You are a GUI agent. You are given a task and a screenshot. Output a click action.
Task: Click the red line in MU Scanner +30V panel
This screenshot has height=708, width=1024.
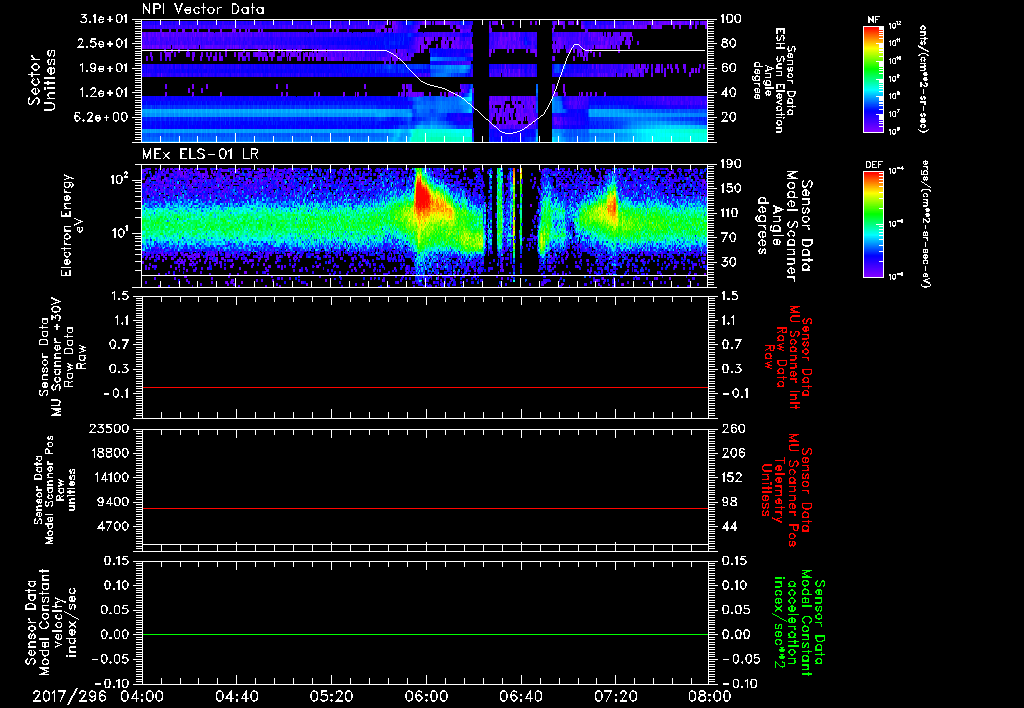point(424,388)
